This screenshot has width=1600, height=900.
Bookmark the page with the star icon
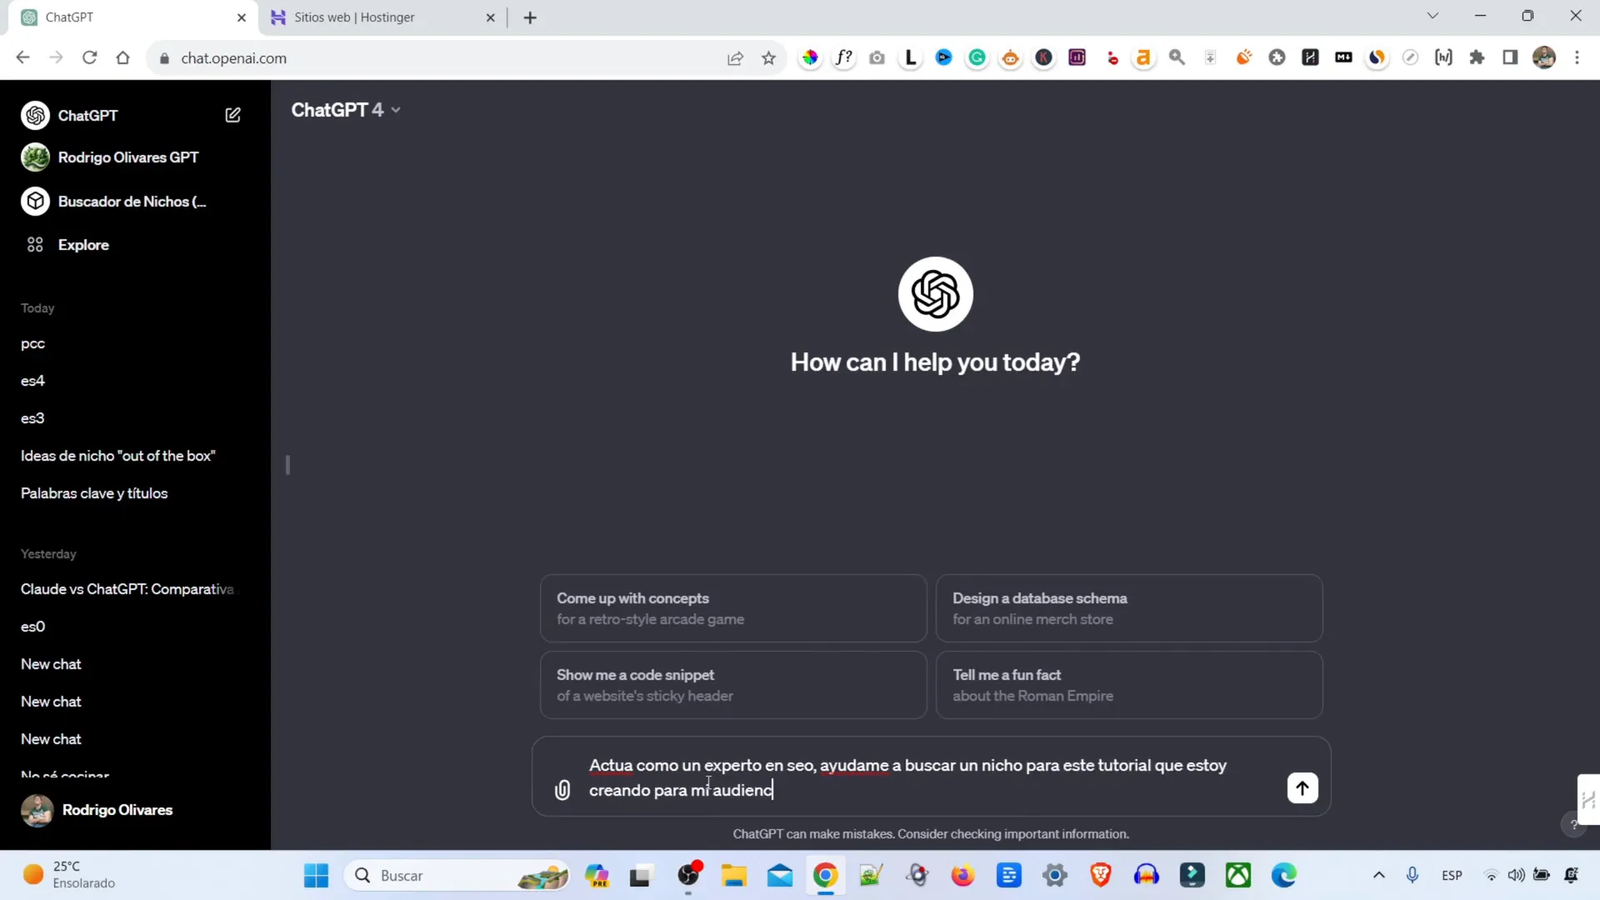(x=769, y=57)
